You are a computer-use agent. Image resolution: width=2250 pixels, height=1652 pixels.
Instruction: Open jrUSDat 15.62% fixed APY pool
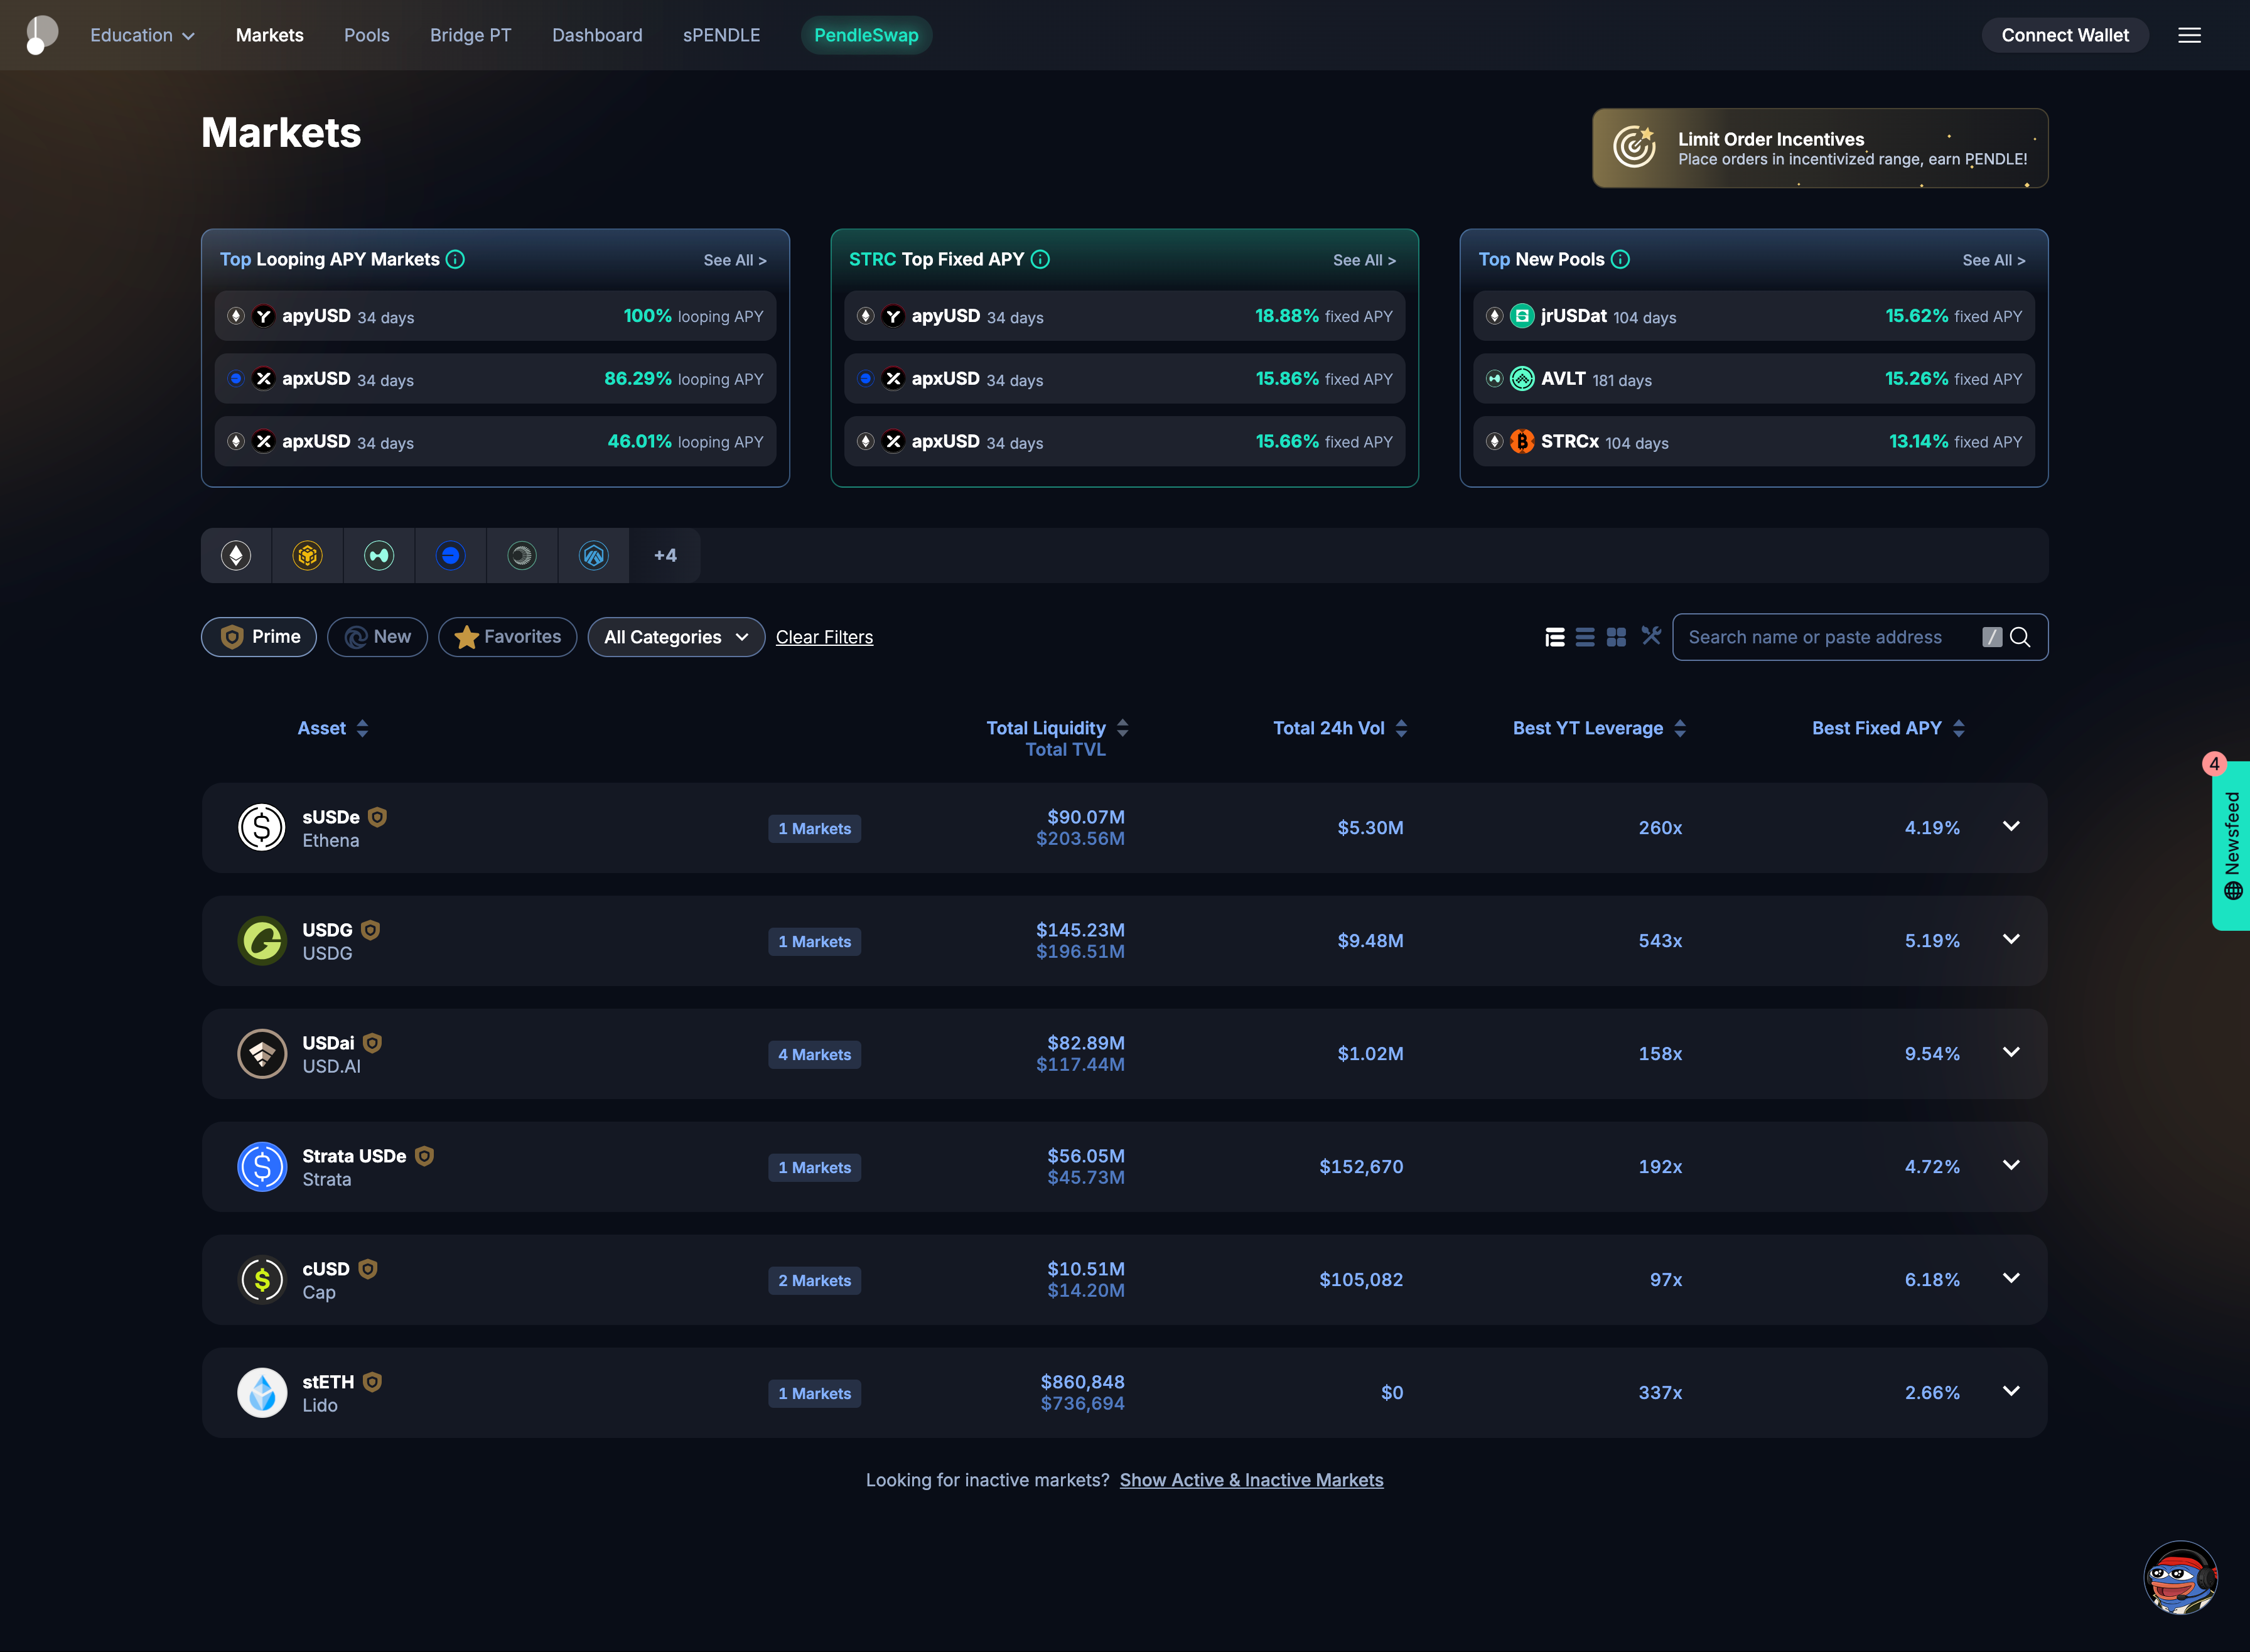pyautogui.click(x=1754, y=316)
